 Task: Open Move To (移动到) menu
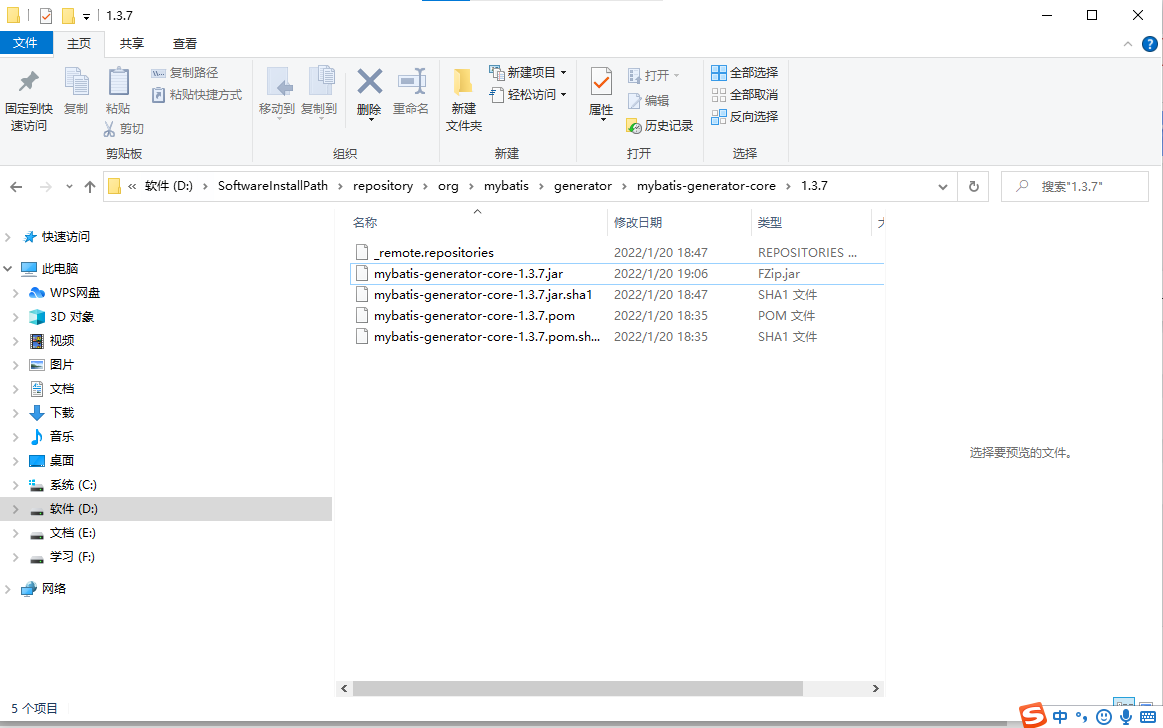(277, 93)
